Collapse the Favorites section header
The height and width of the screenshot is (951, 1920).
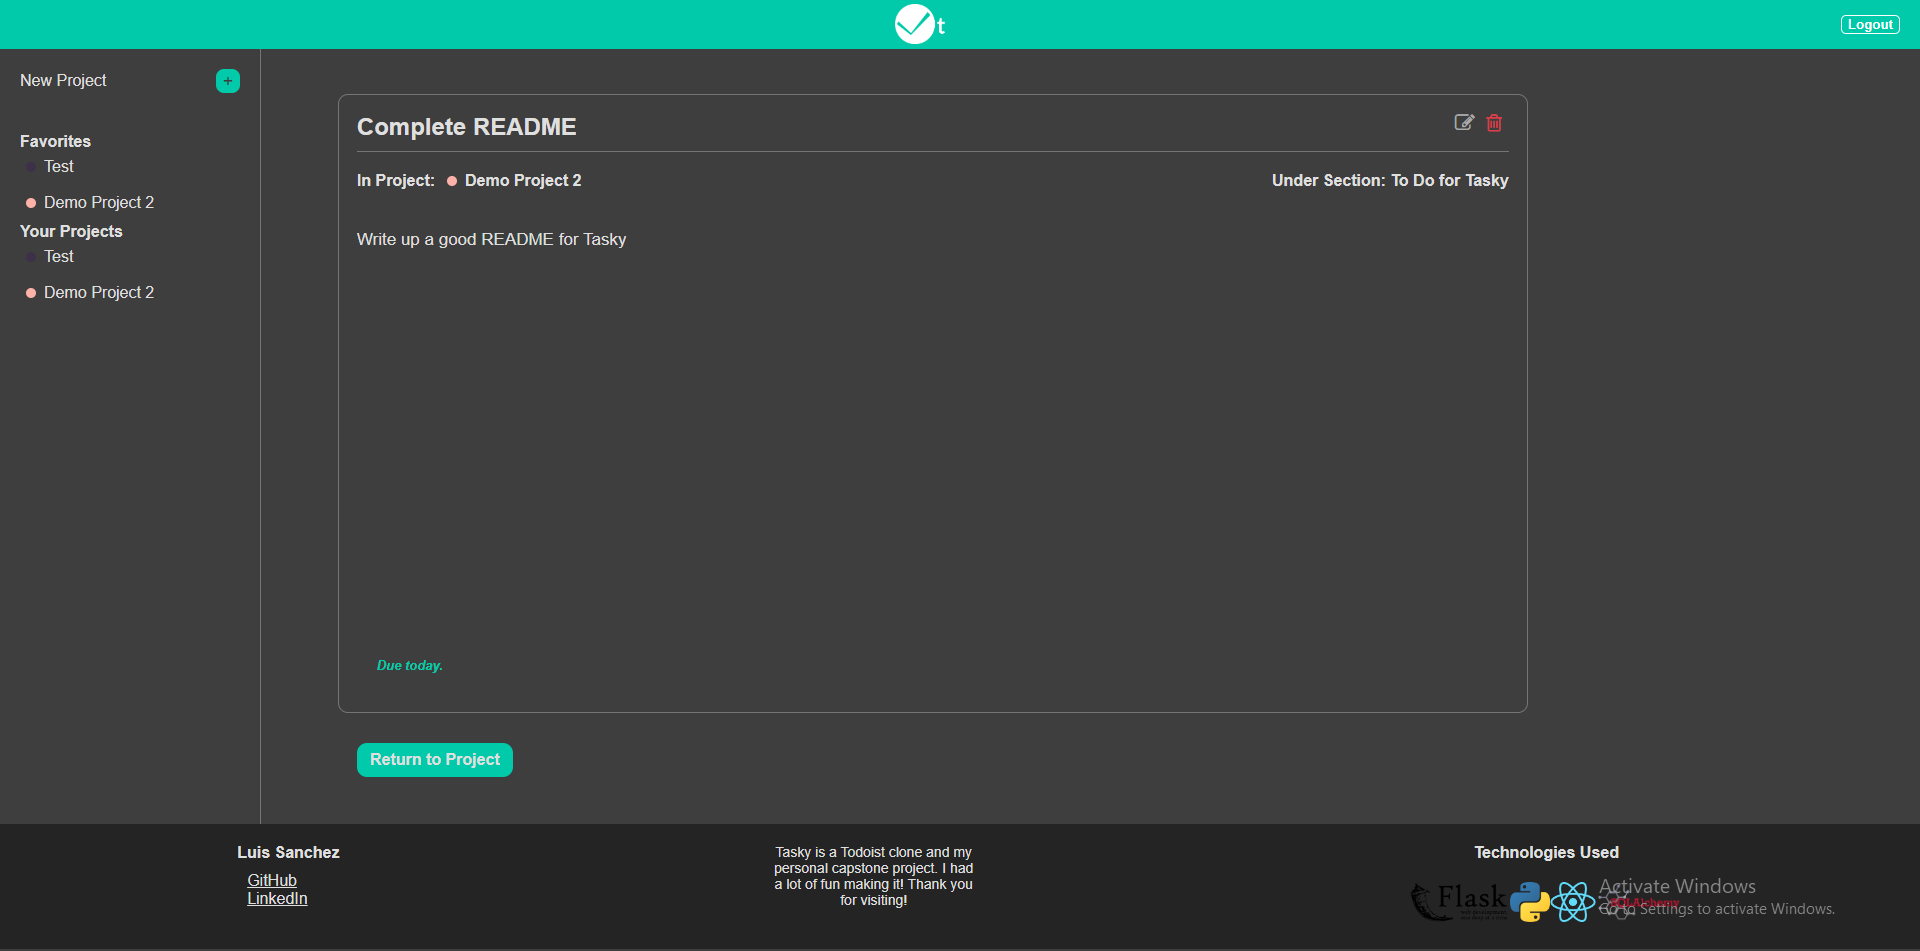tap(55, 141)
